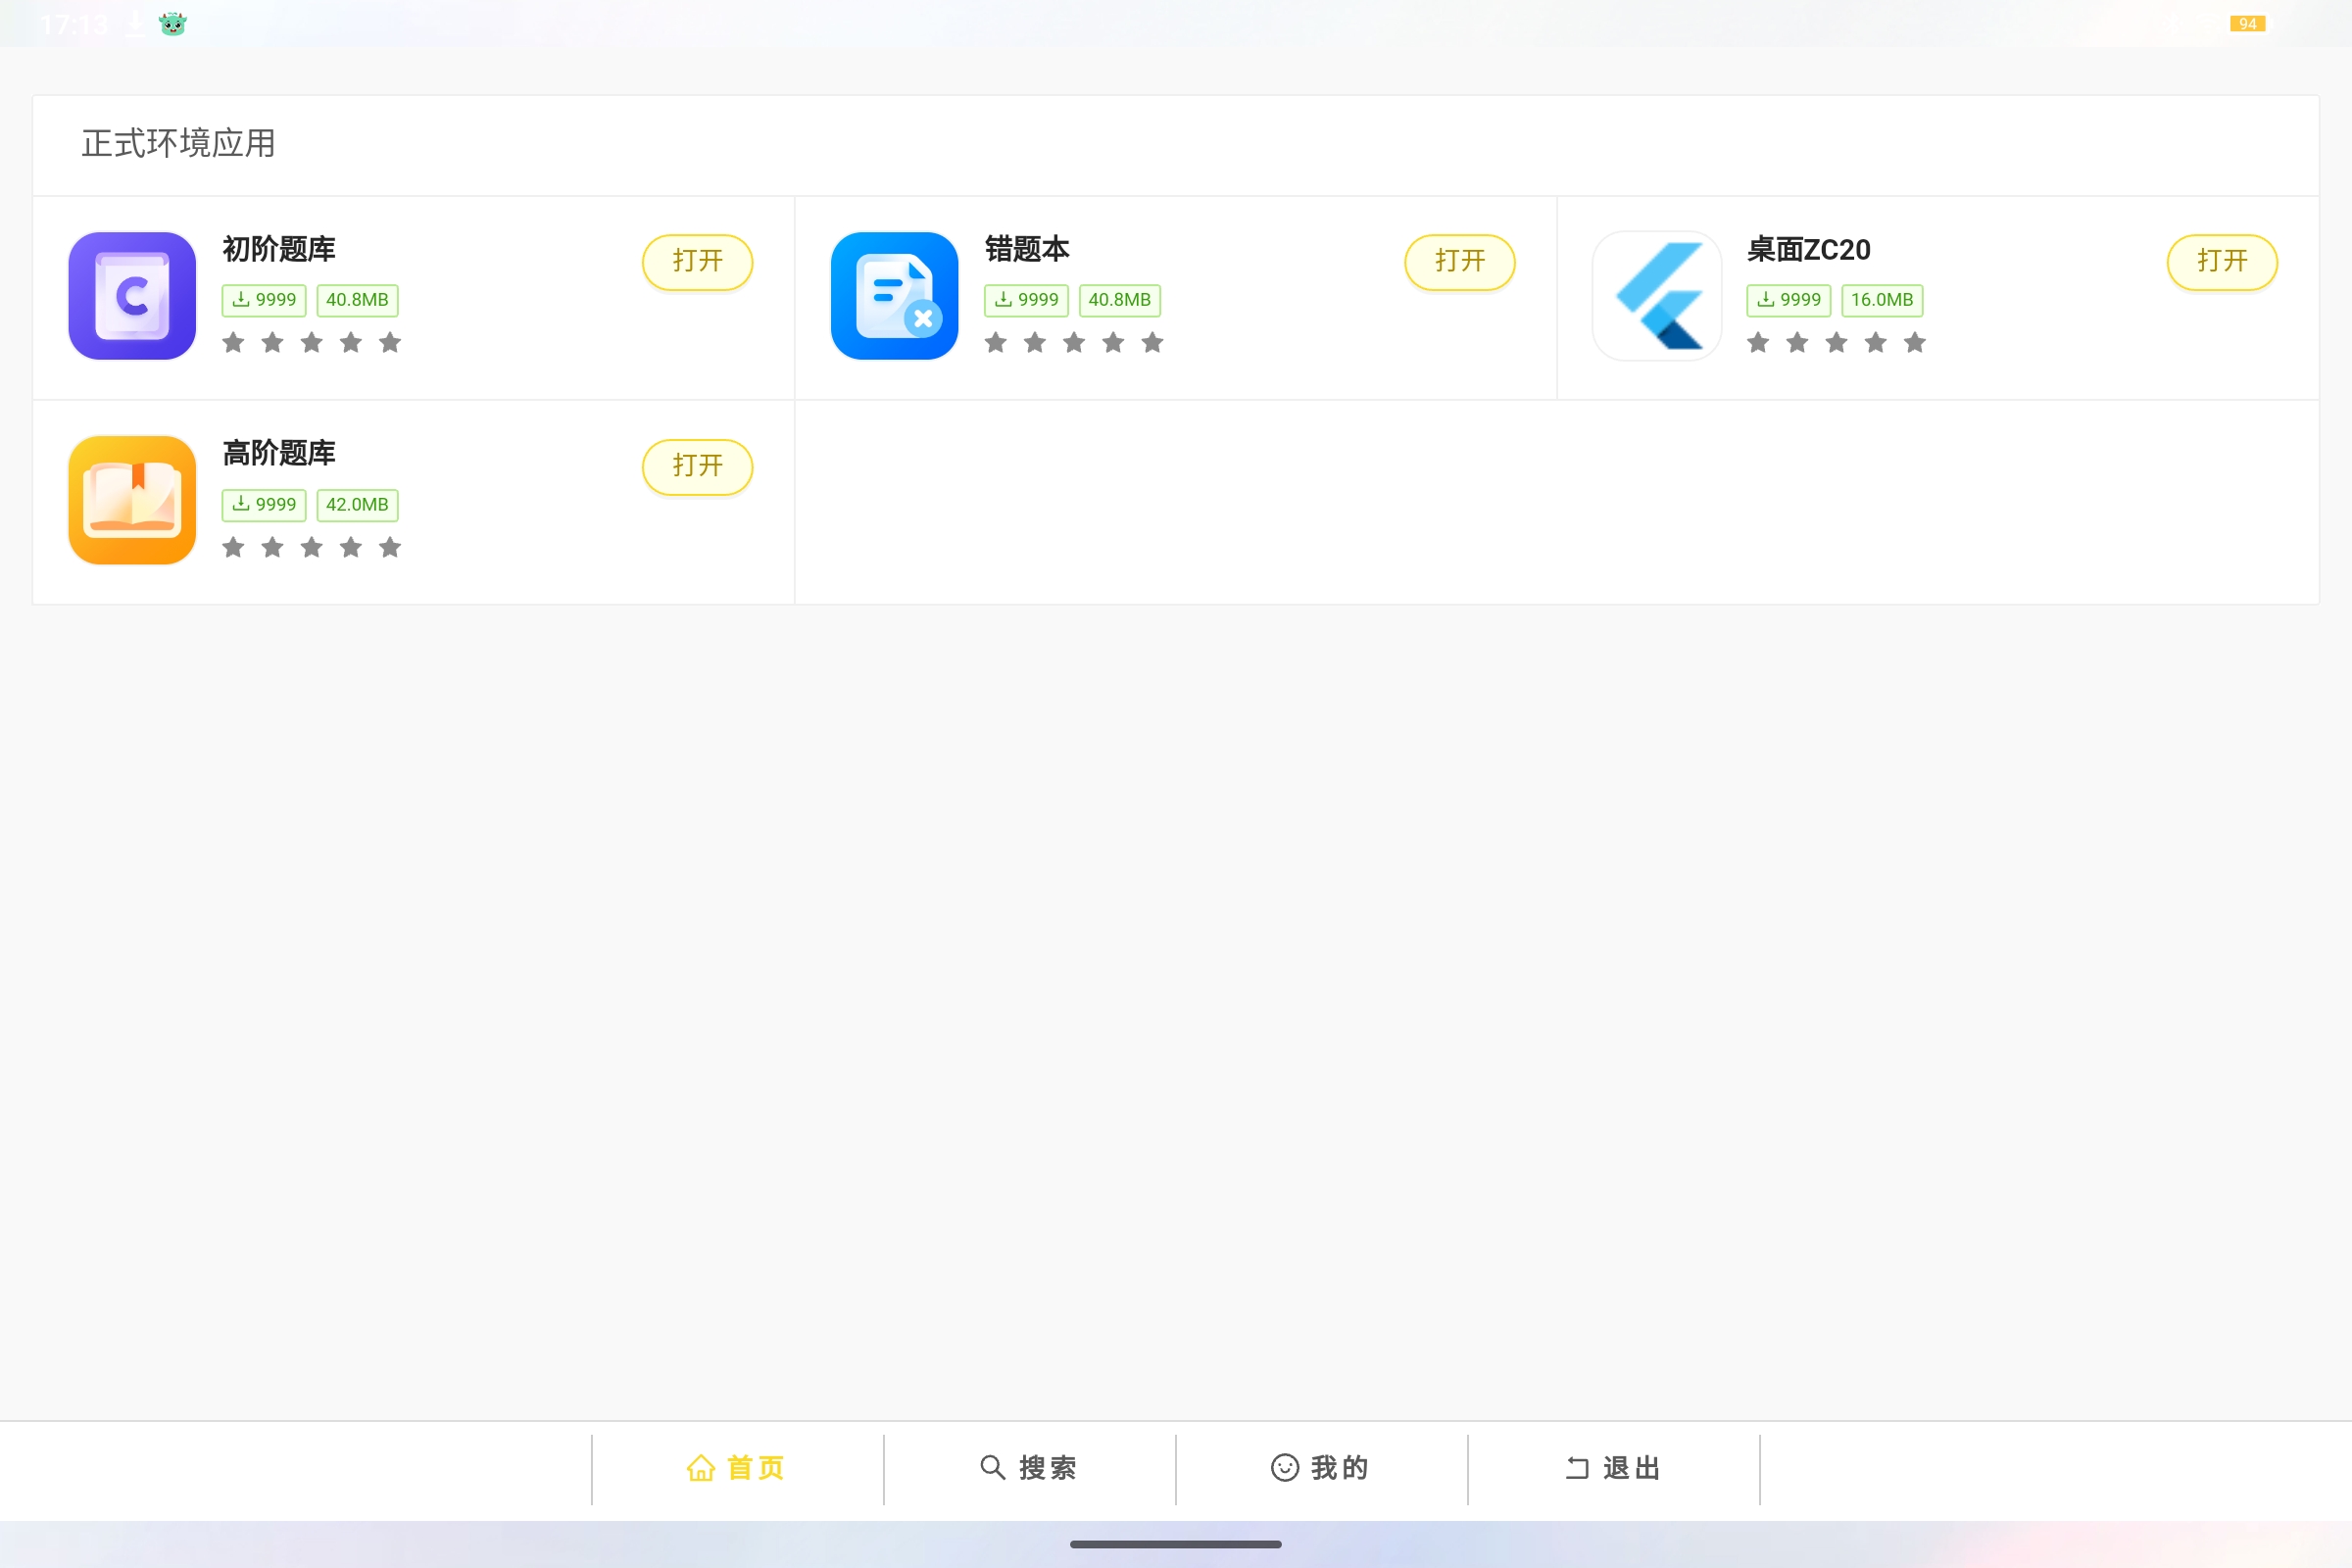This screenshot has width=2352, height=1568.
Task: Click the 9999 download badge of 初阶题库
Action: click(264, 300)
